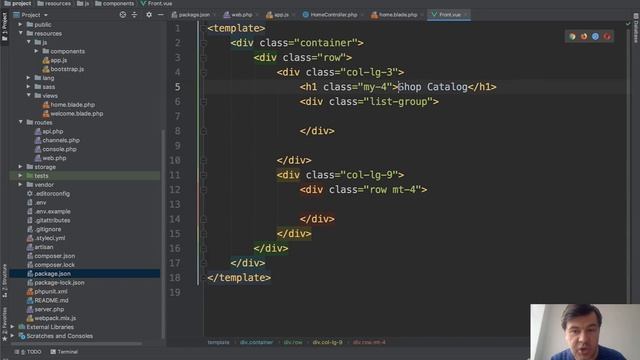Open Project panel settings gear
Viewport: 640px width, 360px height.
coord(149,15)
